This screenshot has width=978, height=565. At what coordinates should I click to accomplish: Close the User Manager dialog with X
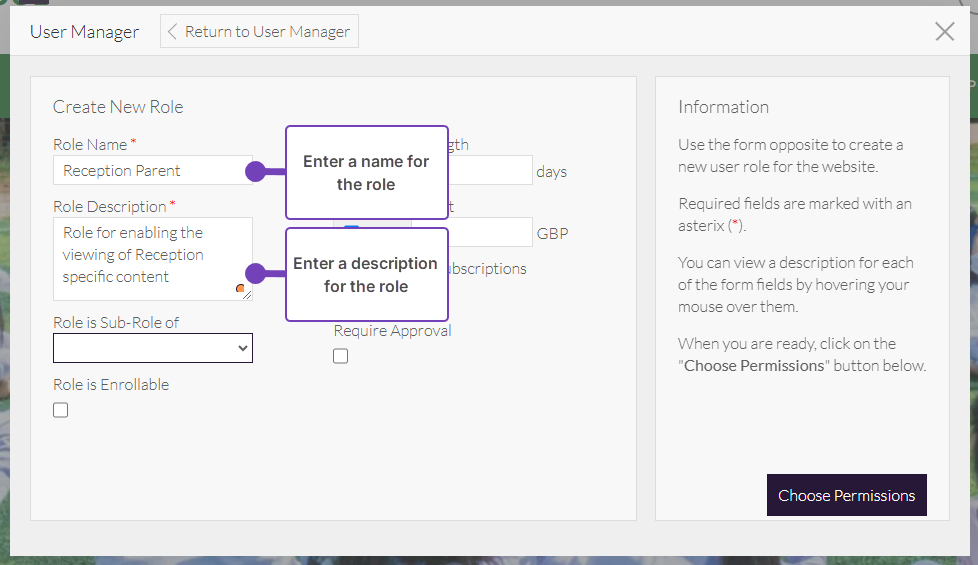coord(944,32)
